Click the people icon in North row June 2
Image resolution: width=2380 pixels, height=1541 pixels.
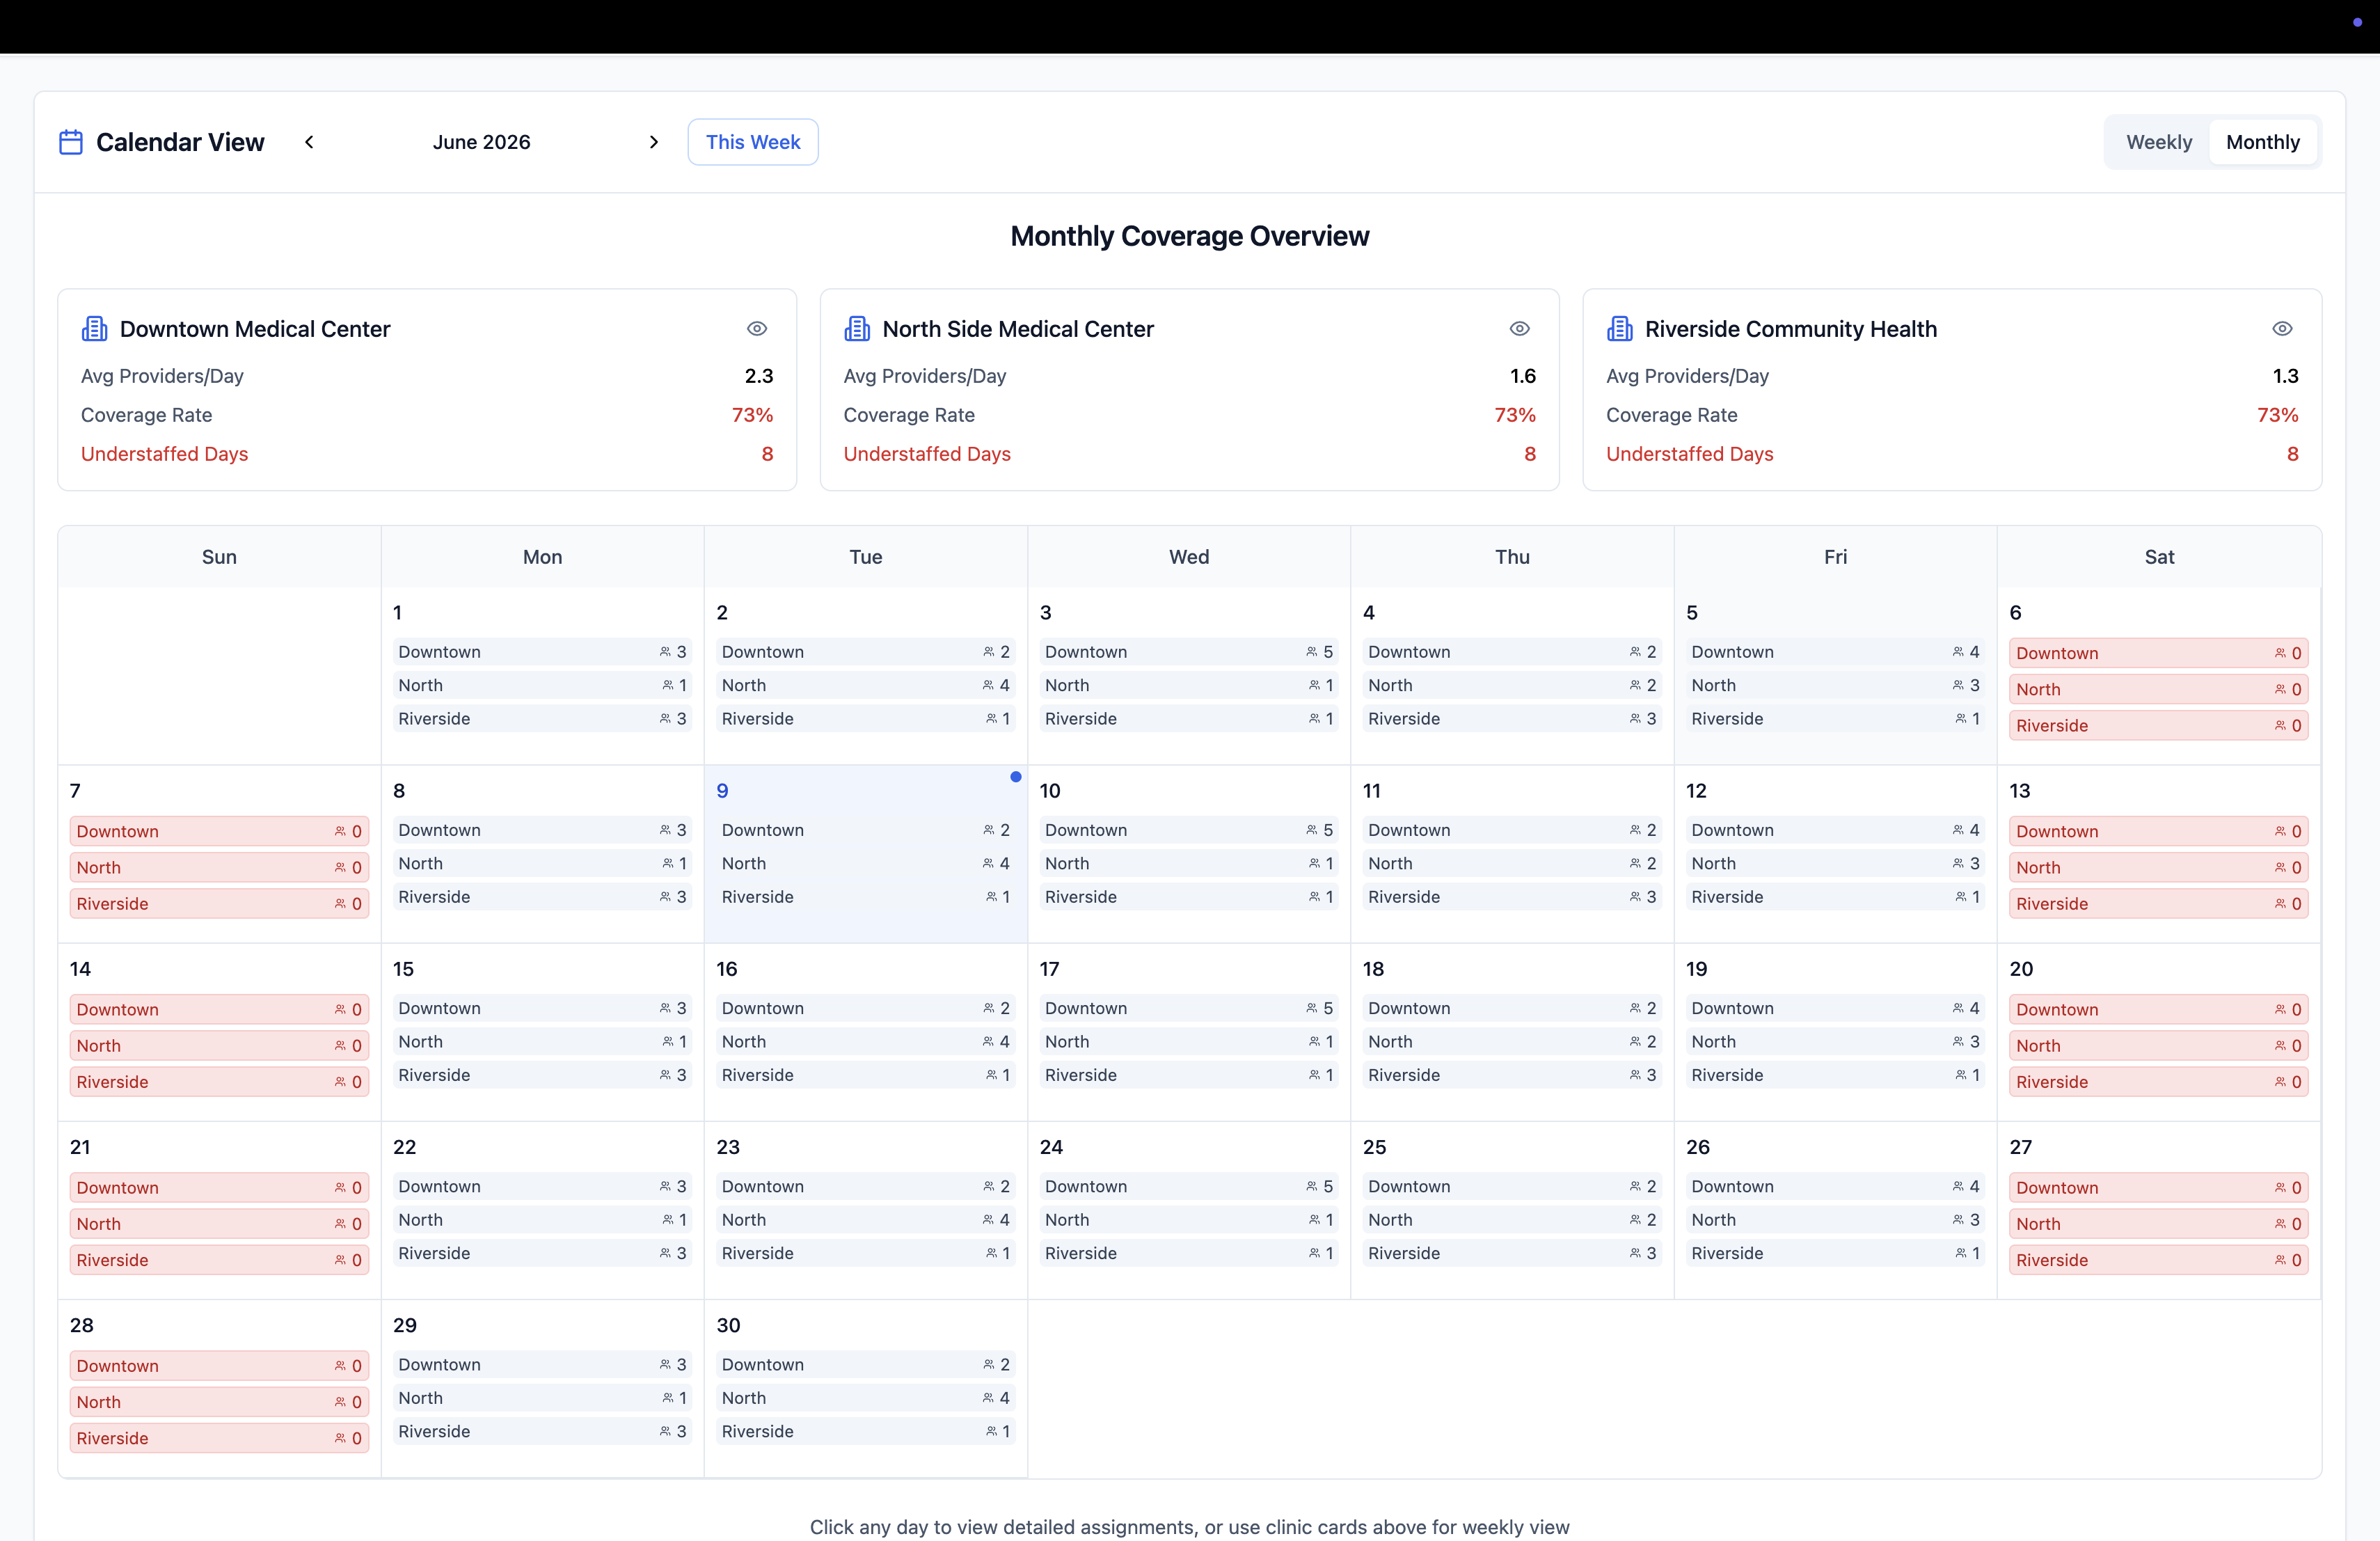pos(988,685)
